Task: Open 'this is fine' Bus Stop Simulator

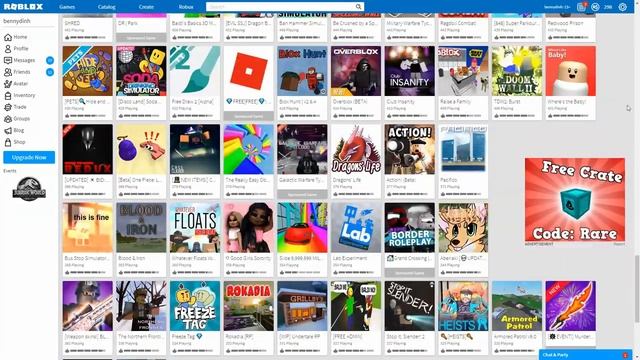Action: (x=88, y=228)
